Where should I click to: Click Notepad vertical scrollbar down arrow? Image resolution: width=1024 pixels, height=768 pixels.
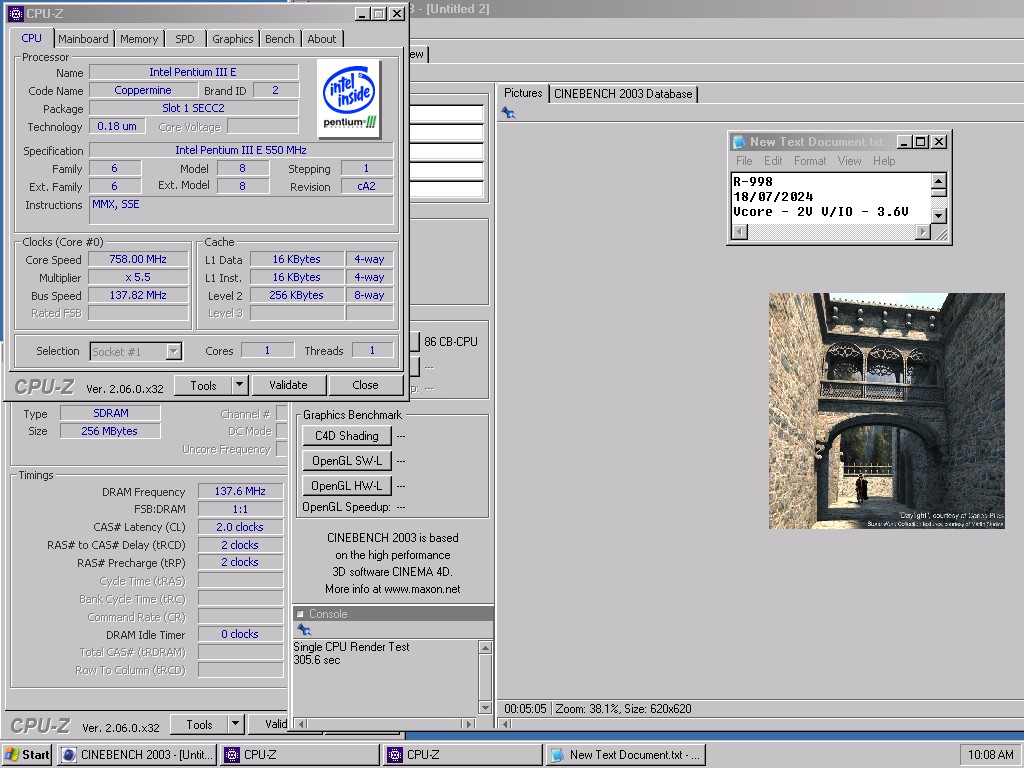(938, 216)
